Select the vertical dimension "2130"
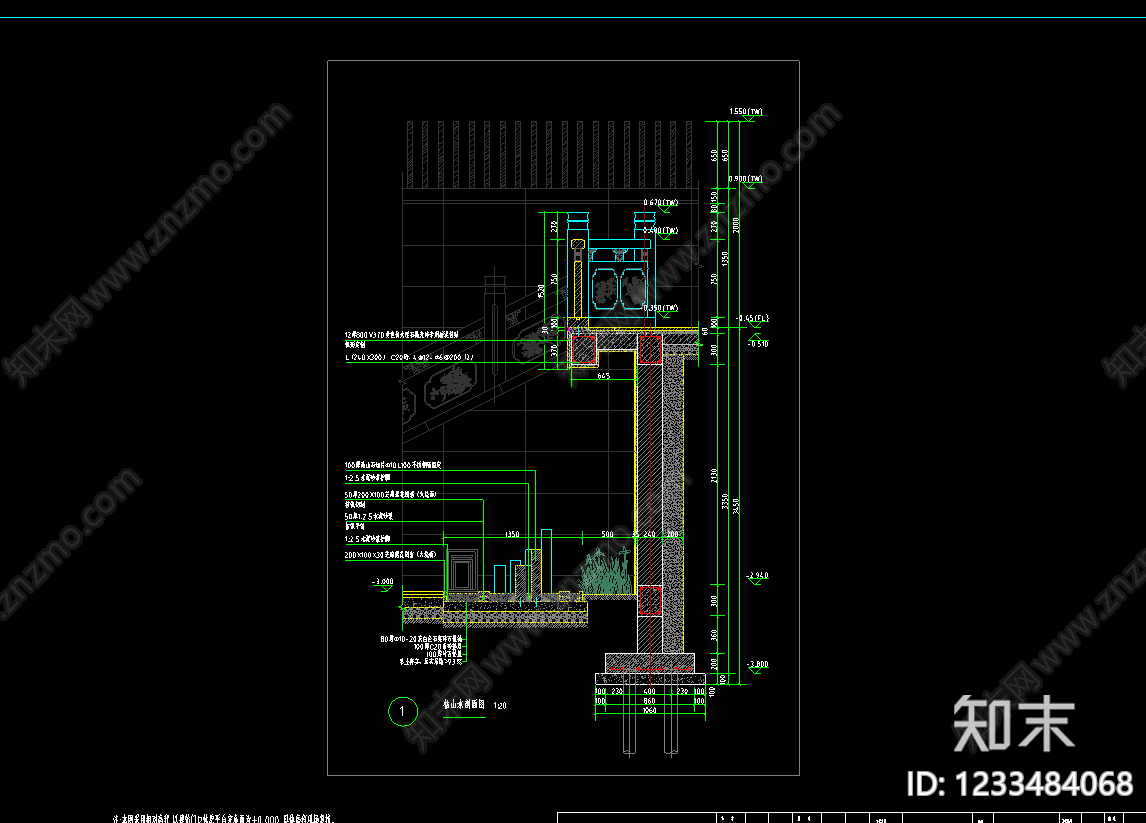Viewport: 1146px width, 823px height. click(x=715, y=476)
